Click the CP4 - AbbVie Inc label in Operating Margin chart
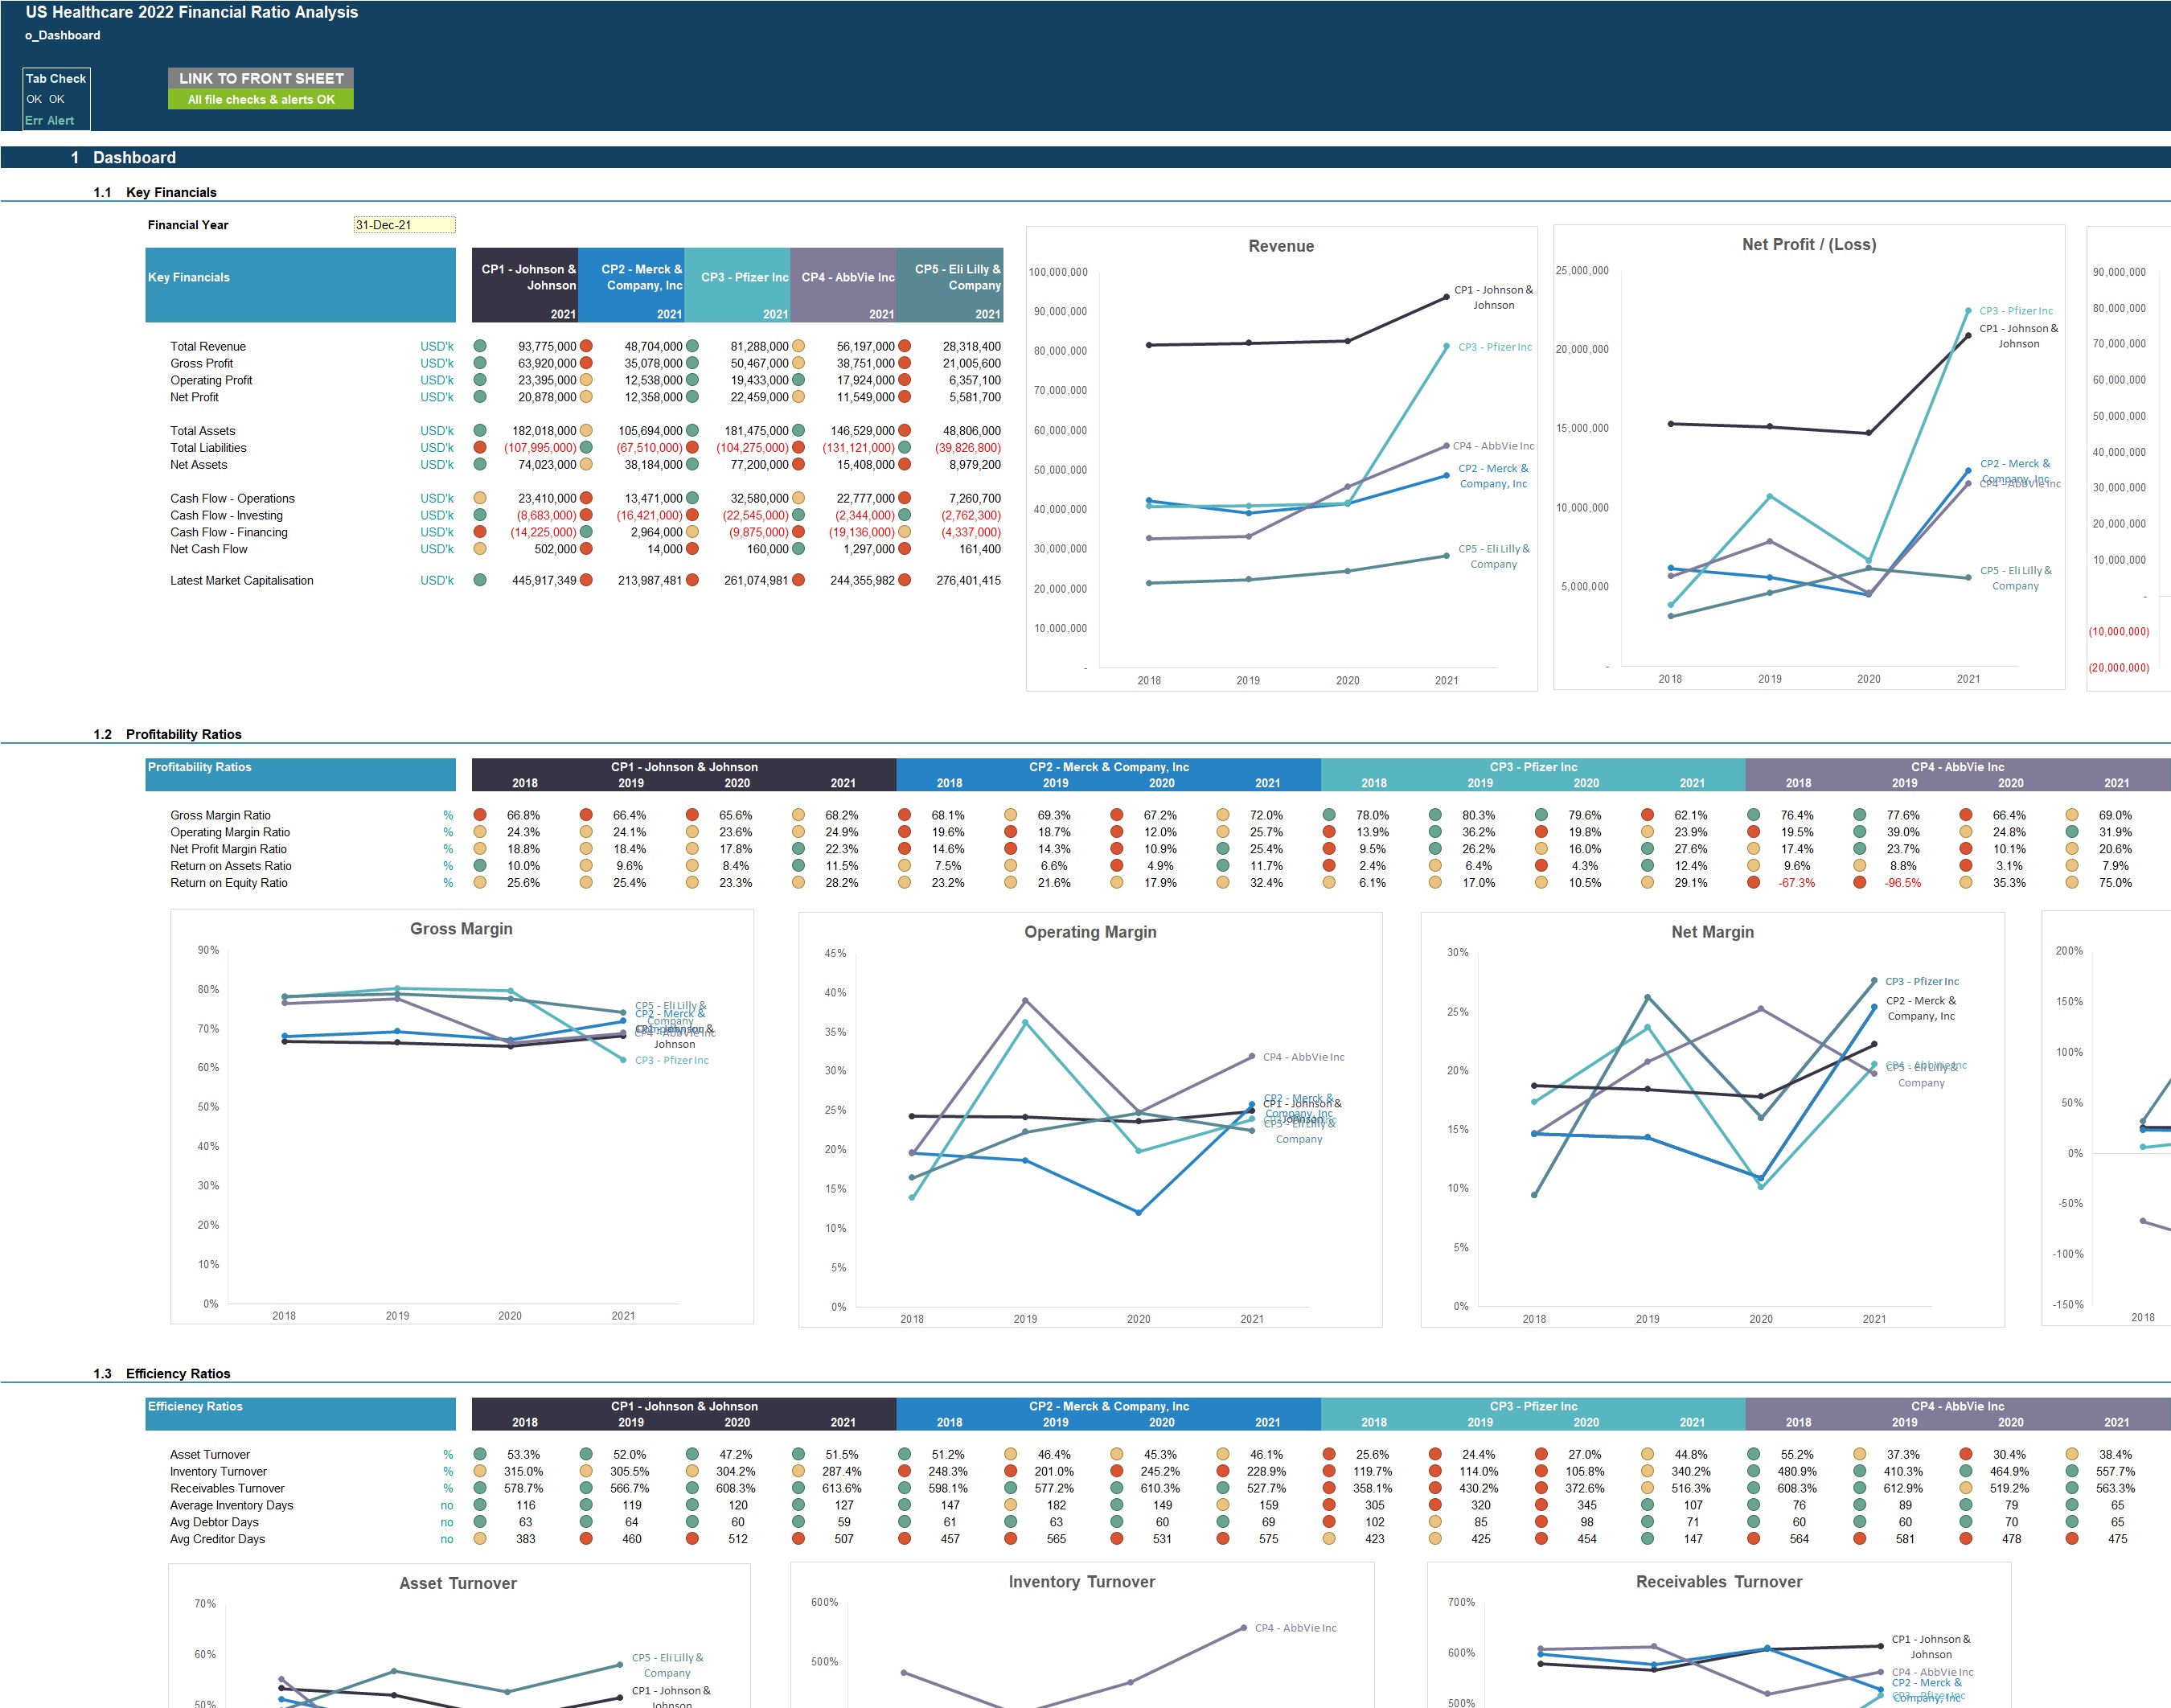 click(x=1303, y=1057)
